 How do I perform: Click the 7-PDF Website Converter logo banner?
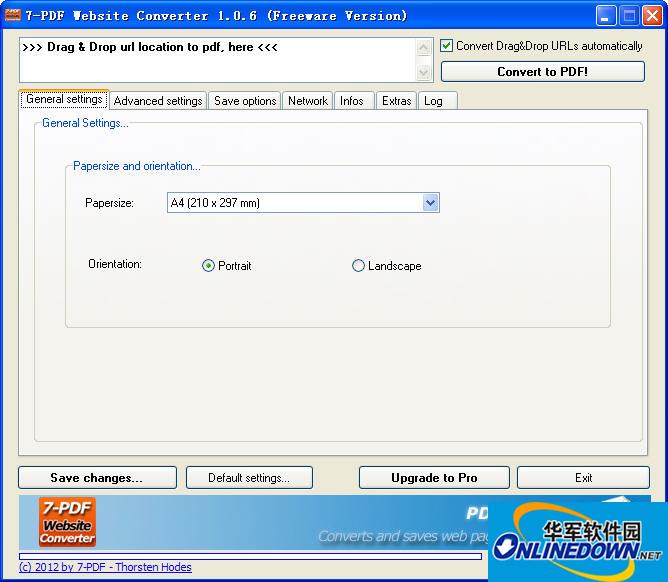tap(67, 522)
